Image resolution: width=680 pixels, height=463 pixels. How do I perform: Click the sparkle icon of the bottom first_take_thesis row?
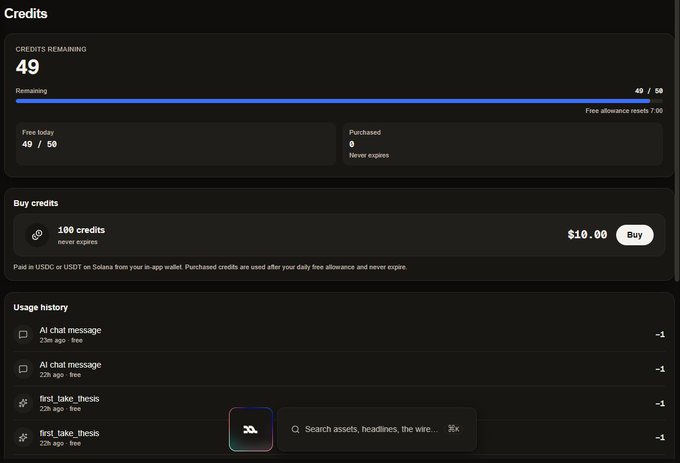pyautogui.click(x=23, y=437)
